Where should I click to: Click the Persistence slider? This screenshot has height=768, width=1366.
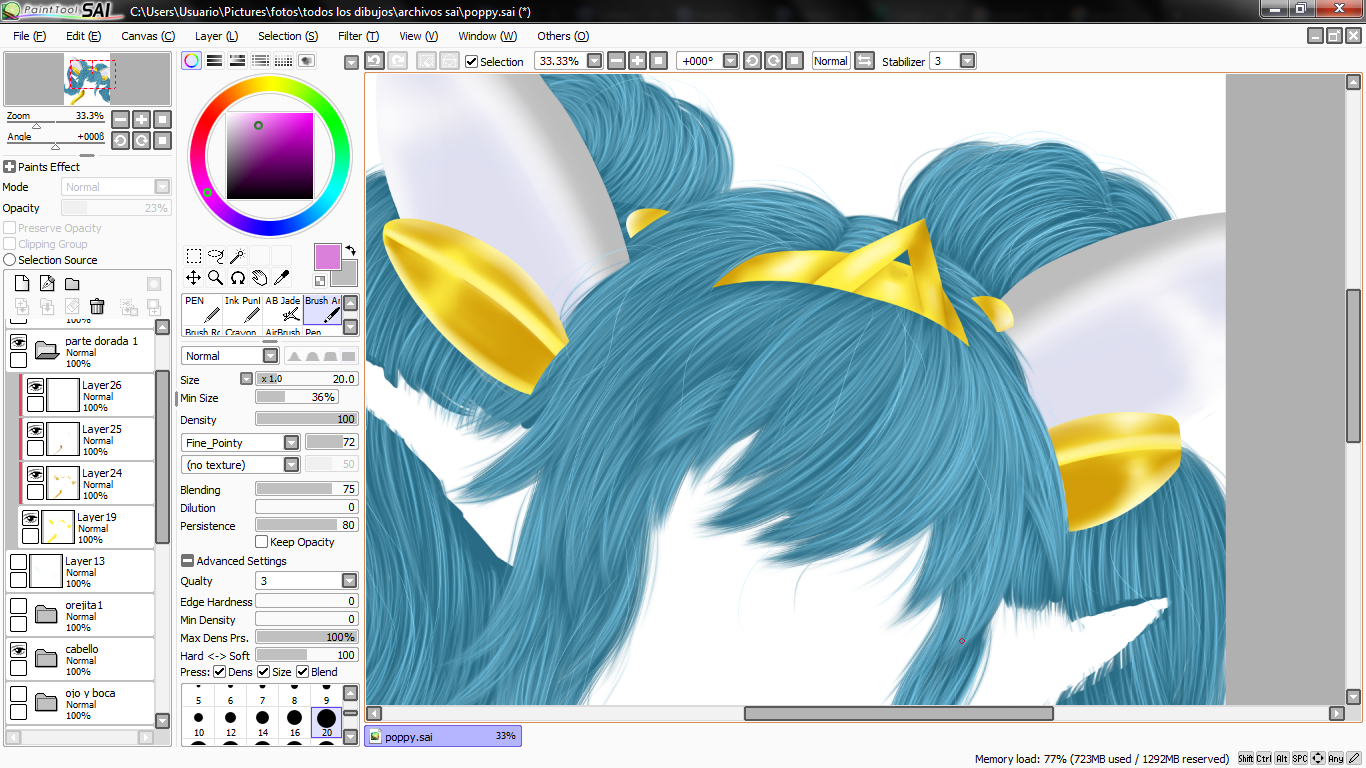307,525
